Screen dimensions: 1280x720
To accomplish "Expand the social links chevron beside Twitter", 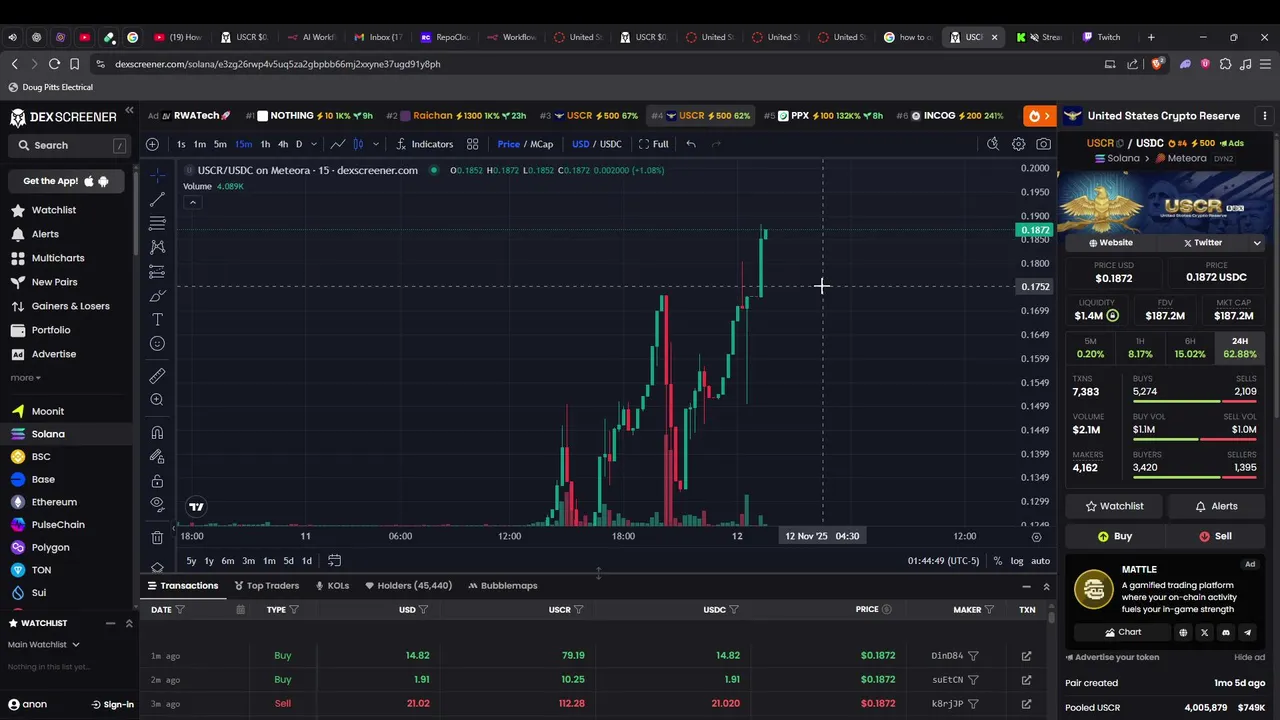I will pos(1257,242).
